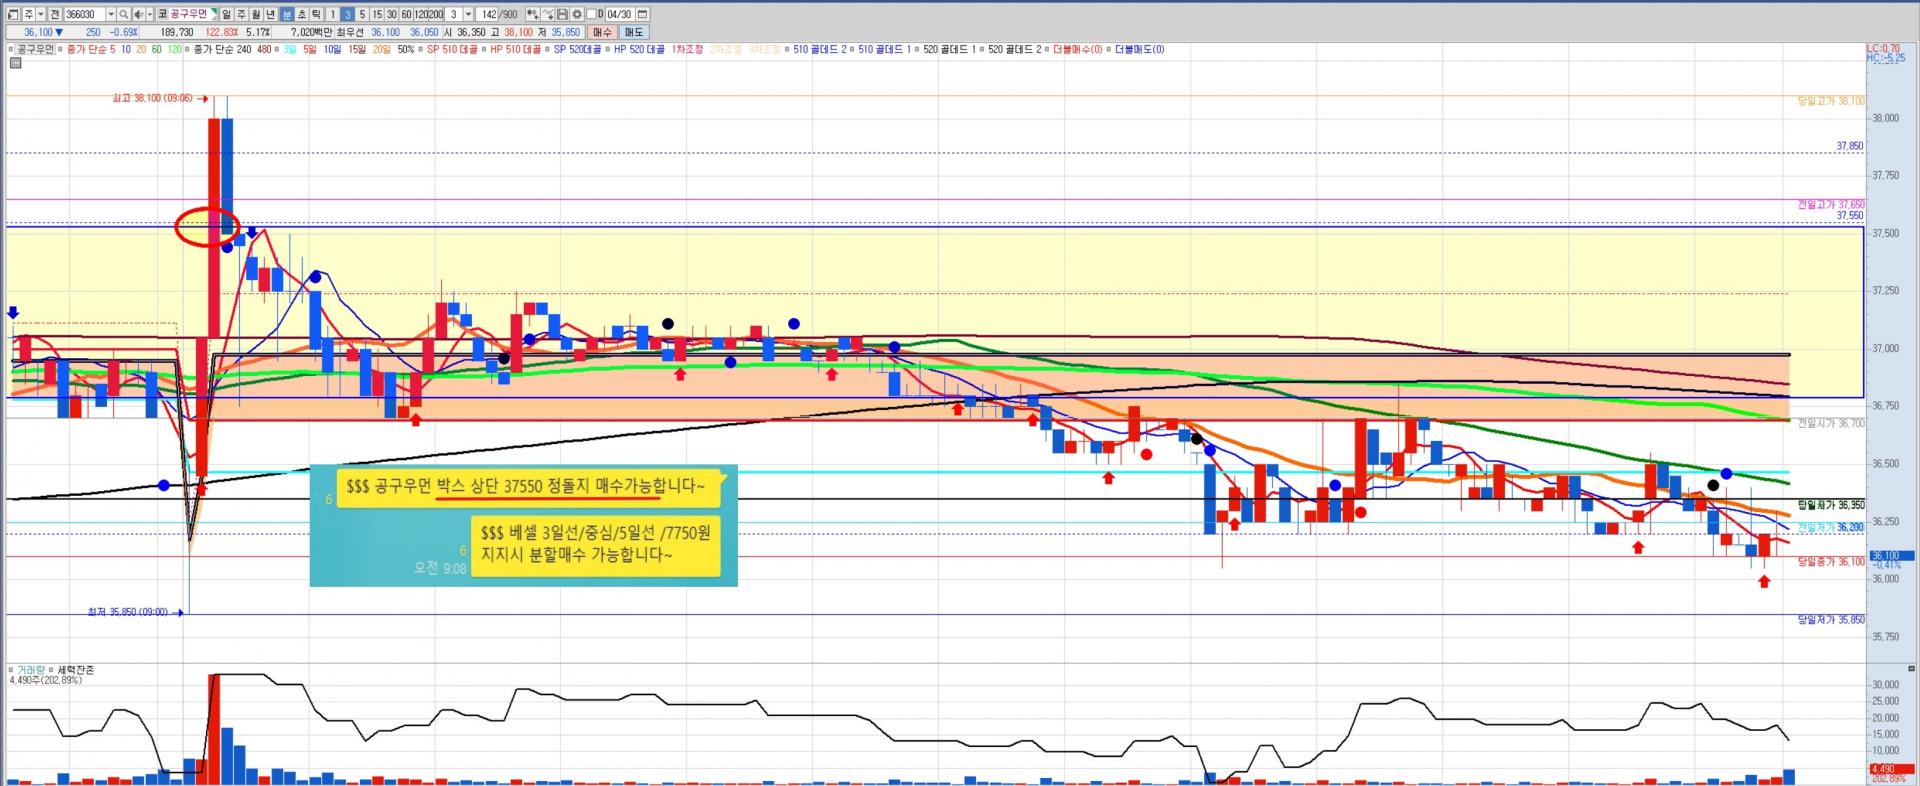Toggle the HP 510 데골 indicator legend
The image size is (1920, 786).
pyautogui.click(x=511, y=49)
